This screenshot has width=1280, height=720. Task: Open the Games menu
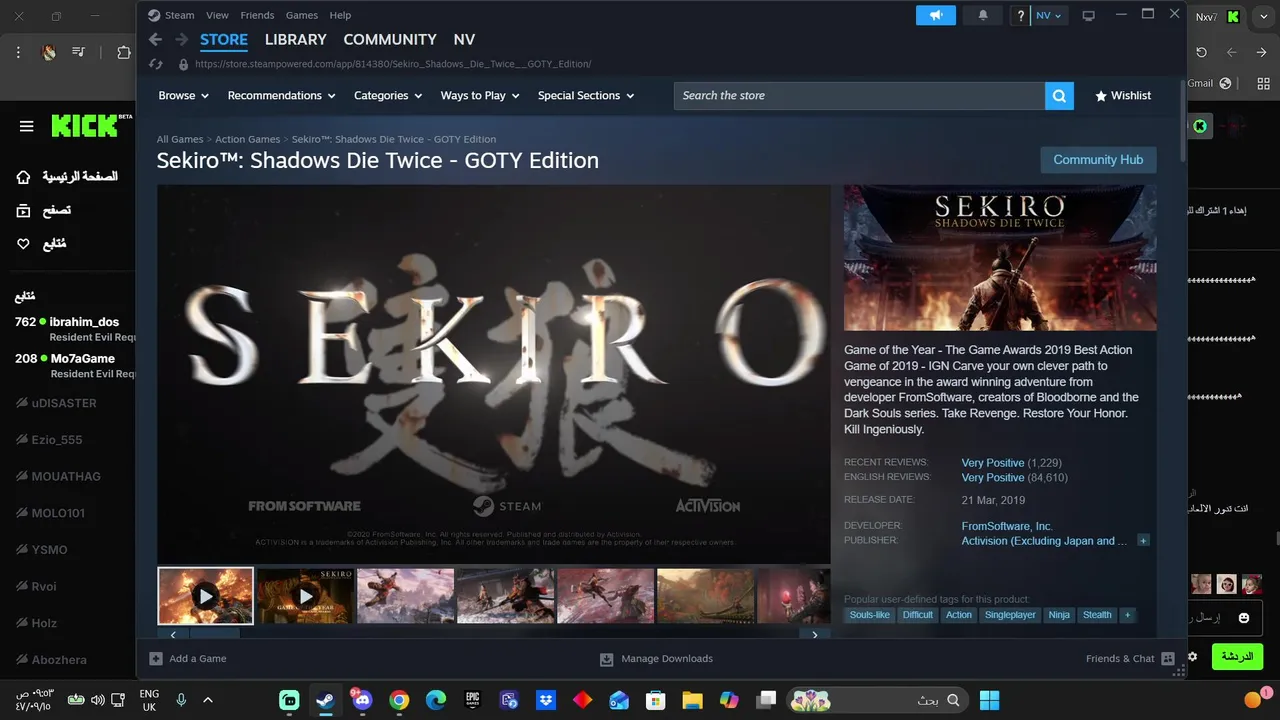(x=302, y=15)
